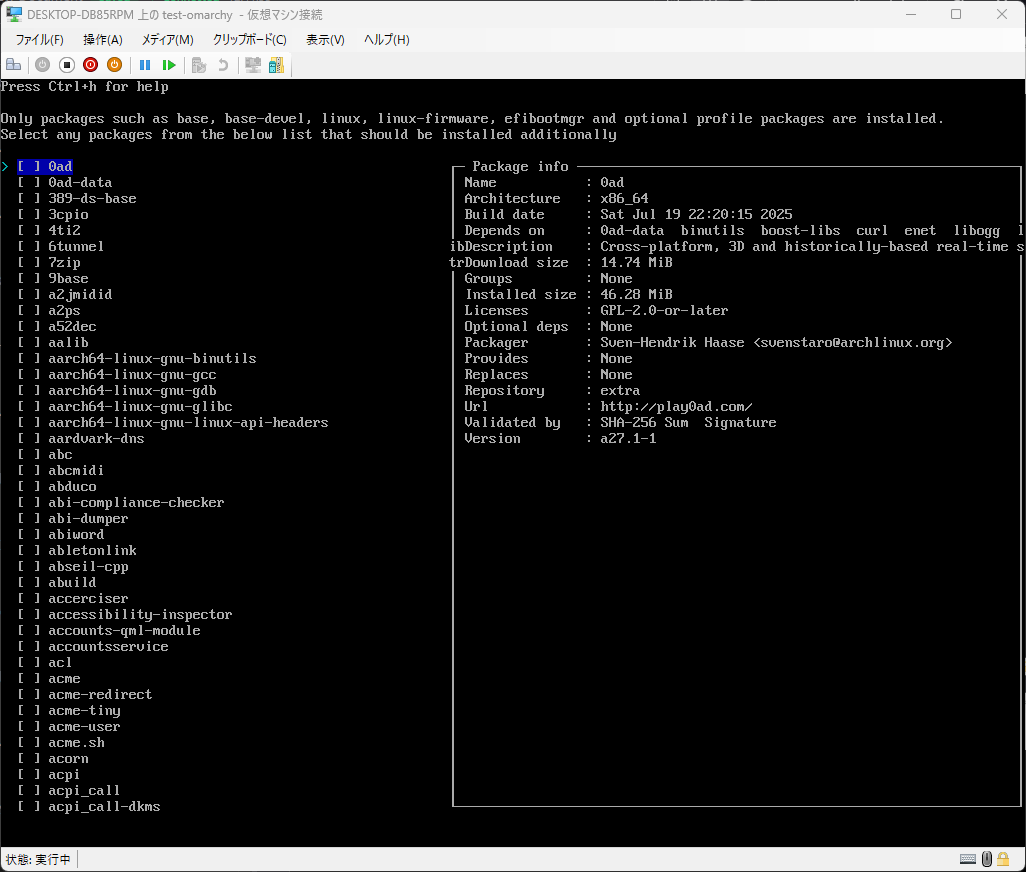This screenshot has width=1026, height=872.
Task: Click the 状態: 実行中 status text
Action: click(38, 860)
